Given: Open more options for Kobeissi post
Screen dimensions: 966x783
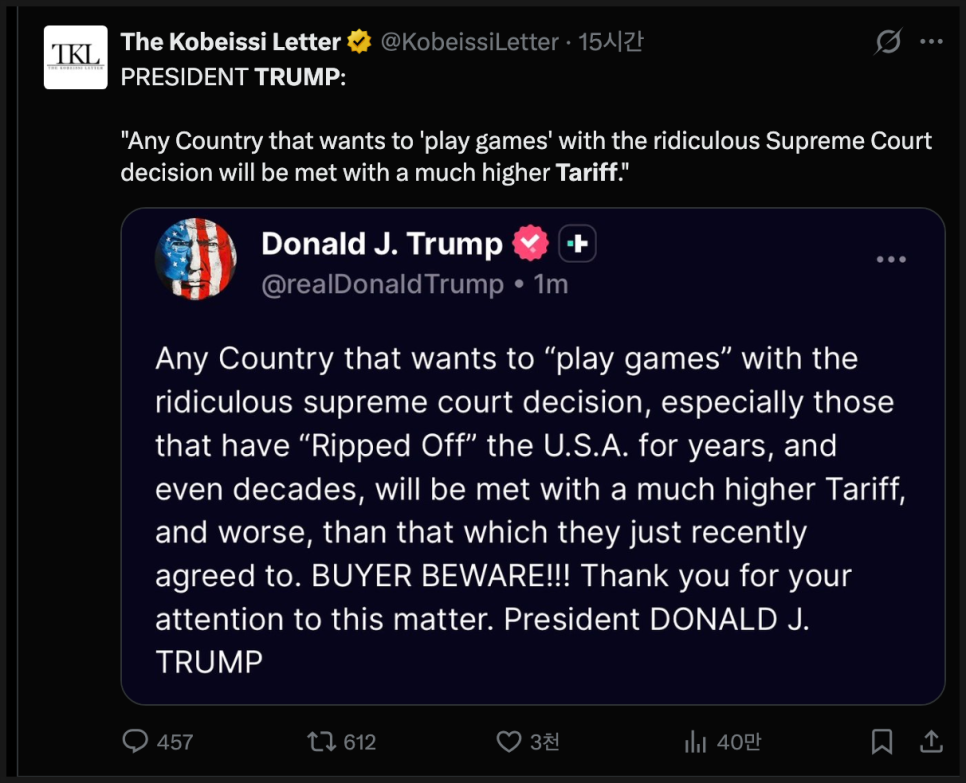Looking at the screenshot, I should coord(931,42).
